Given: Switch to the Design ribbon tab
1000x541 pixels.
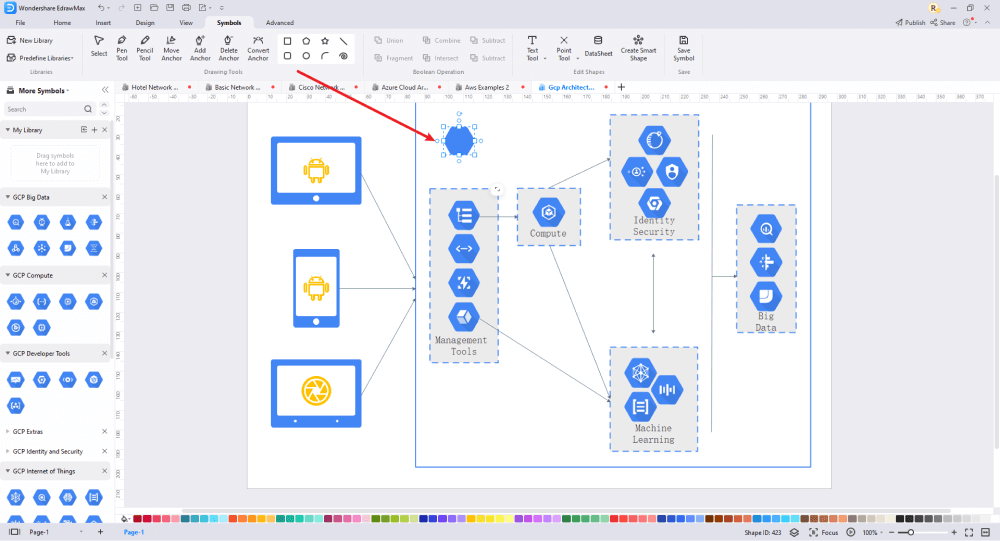Looking at the screenshot, I should pyautogui.click(x=145, y=23).
